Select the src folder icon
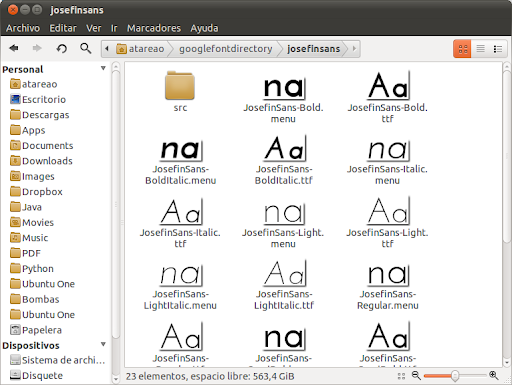512x385 pixels. click(x=180, y=85)
